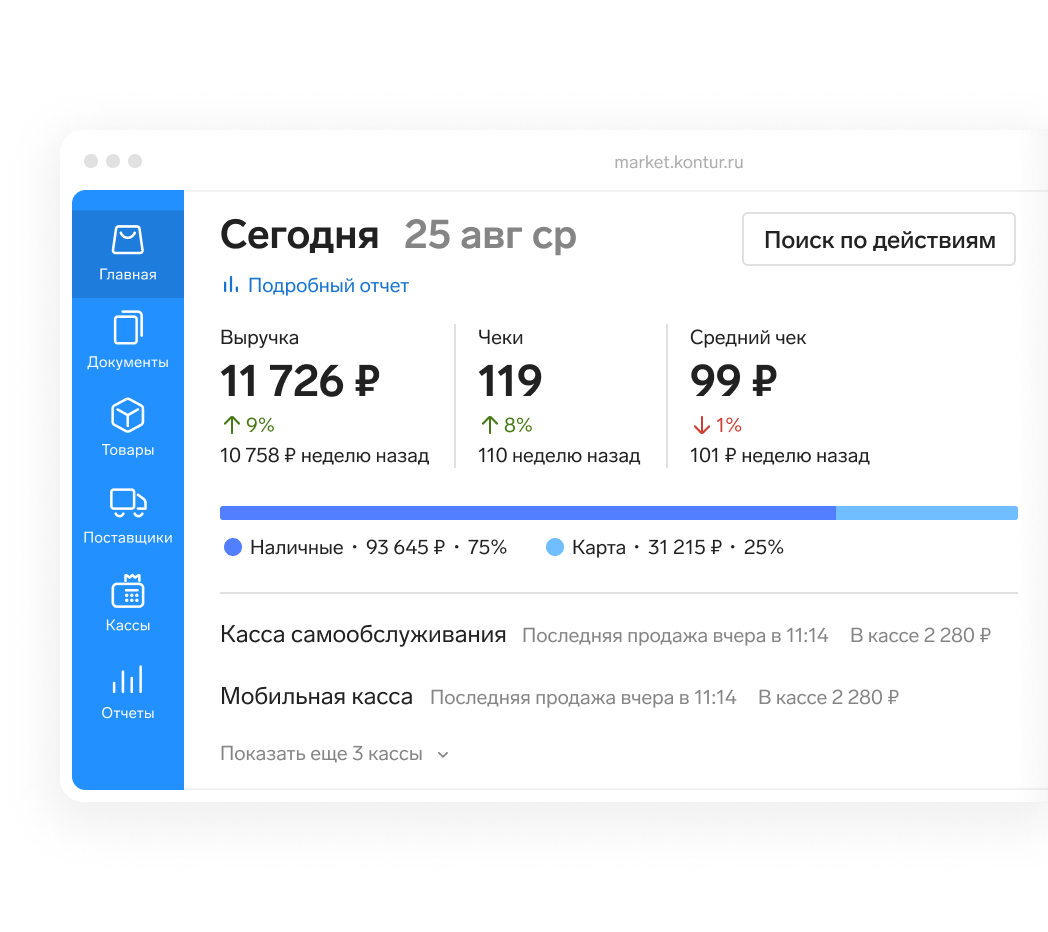Click the market.kontur.ru address bar
This screenshot has width=1048, height=932.
click(x=678, y=162)
